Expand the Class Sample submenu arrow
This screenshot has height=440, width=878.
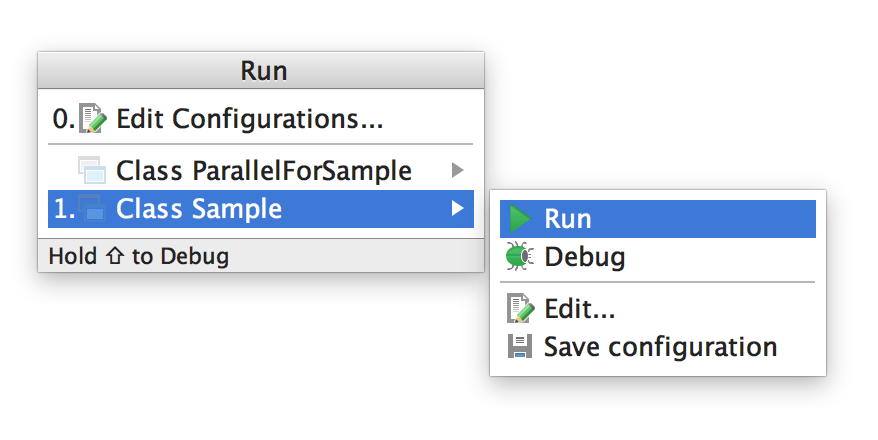tap(458, 208)
